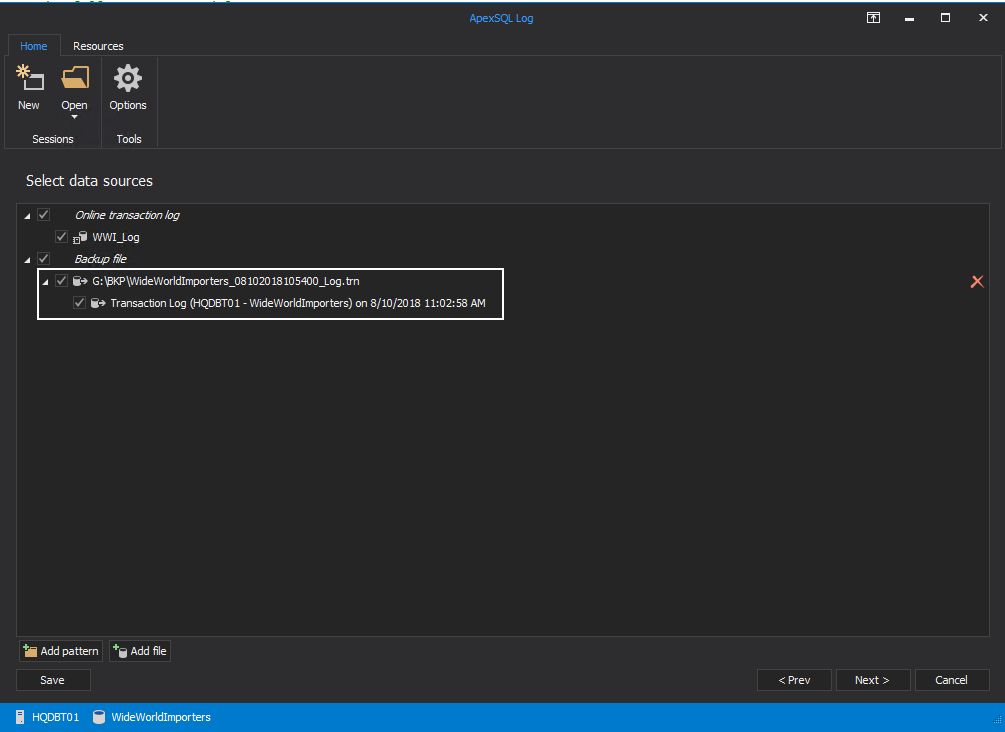The height and width of the screenshot is (732, 1005).
Task: Collapse the G:\BKP .trn file node
Action: tap(45, 282)
